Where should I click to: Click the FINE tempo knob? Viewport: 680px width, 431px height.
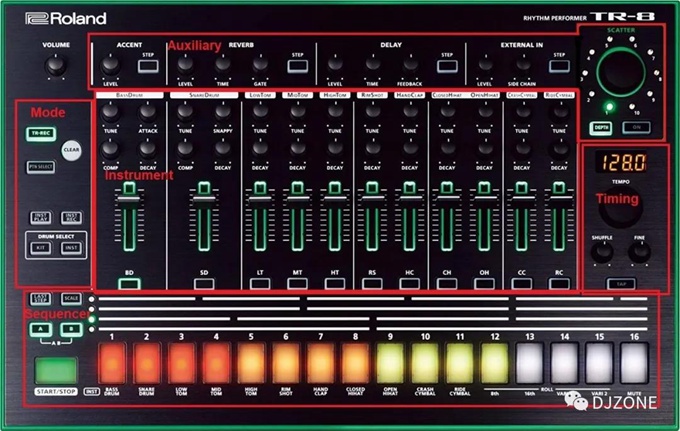point(640,252)
